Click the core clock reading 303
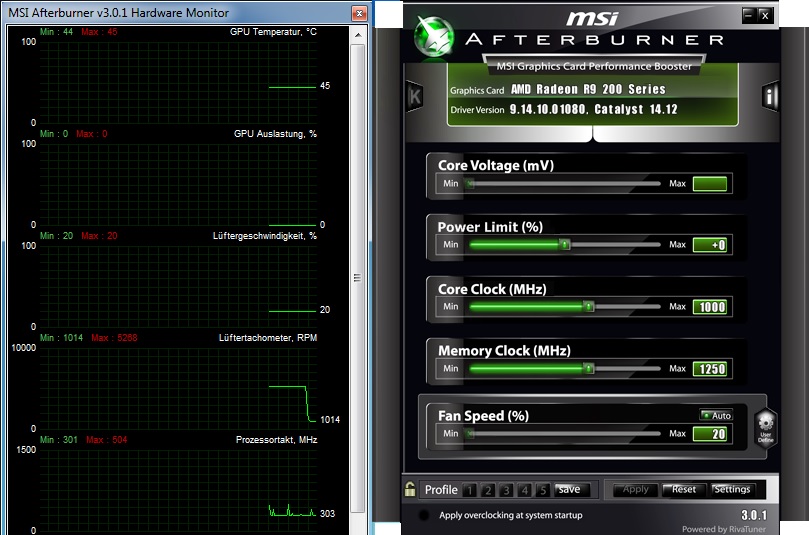 click(x=327, y=513)
